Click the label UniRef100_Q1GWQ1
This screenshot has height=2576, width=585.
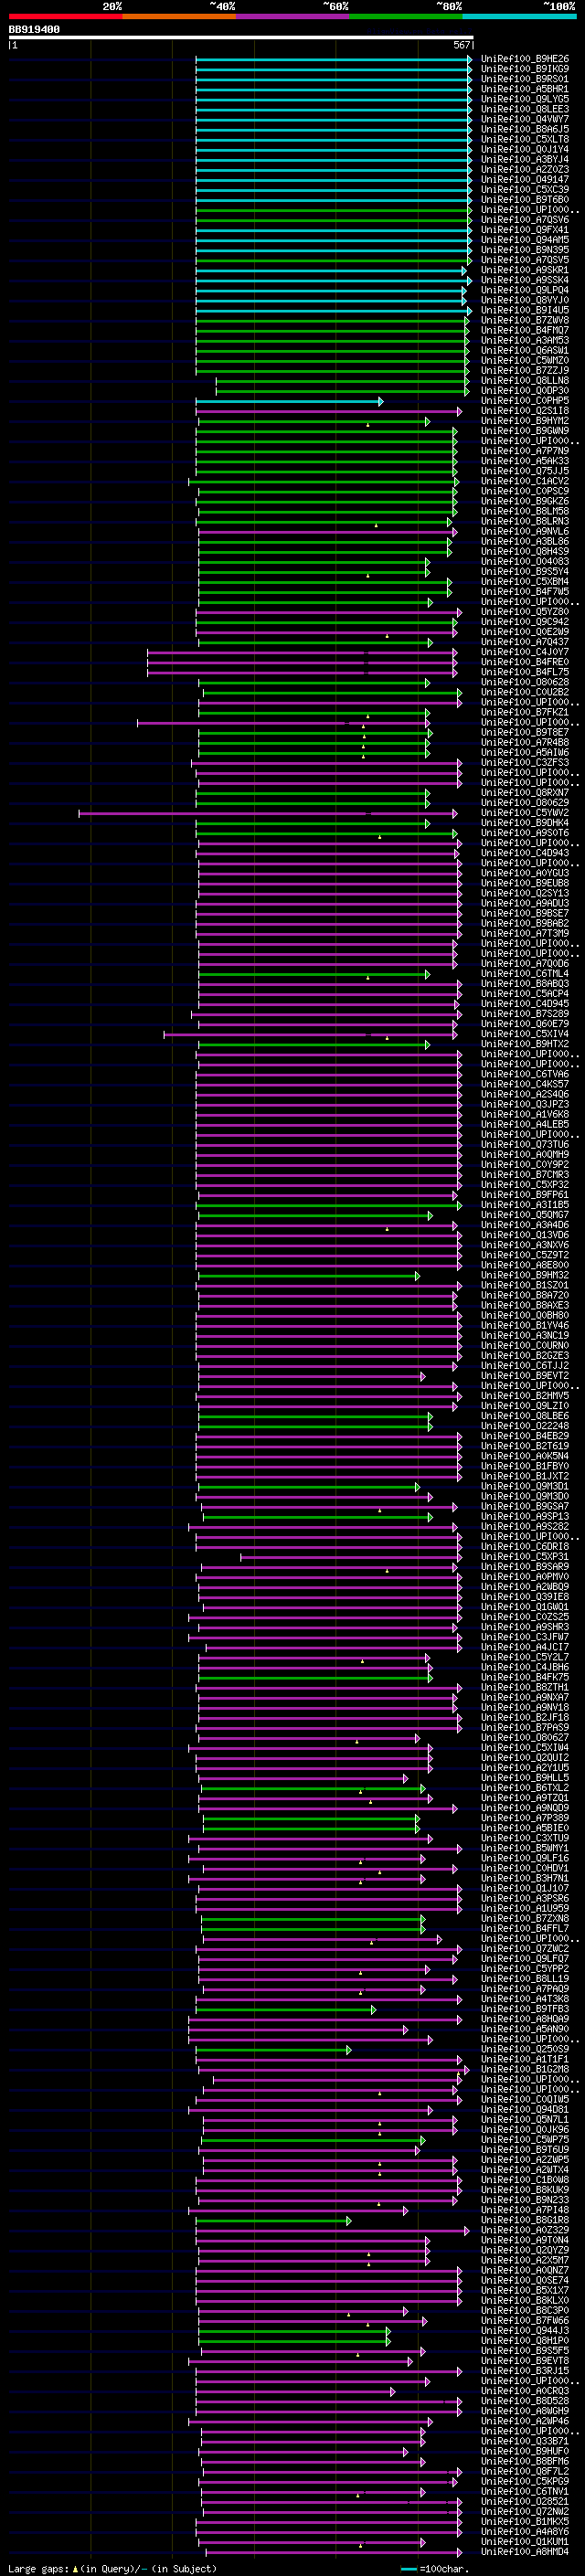[x=525, y=1607]
